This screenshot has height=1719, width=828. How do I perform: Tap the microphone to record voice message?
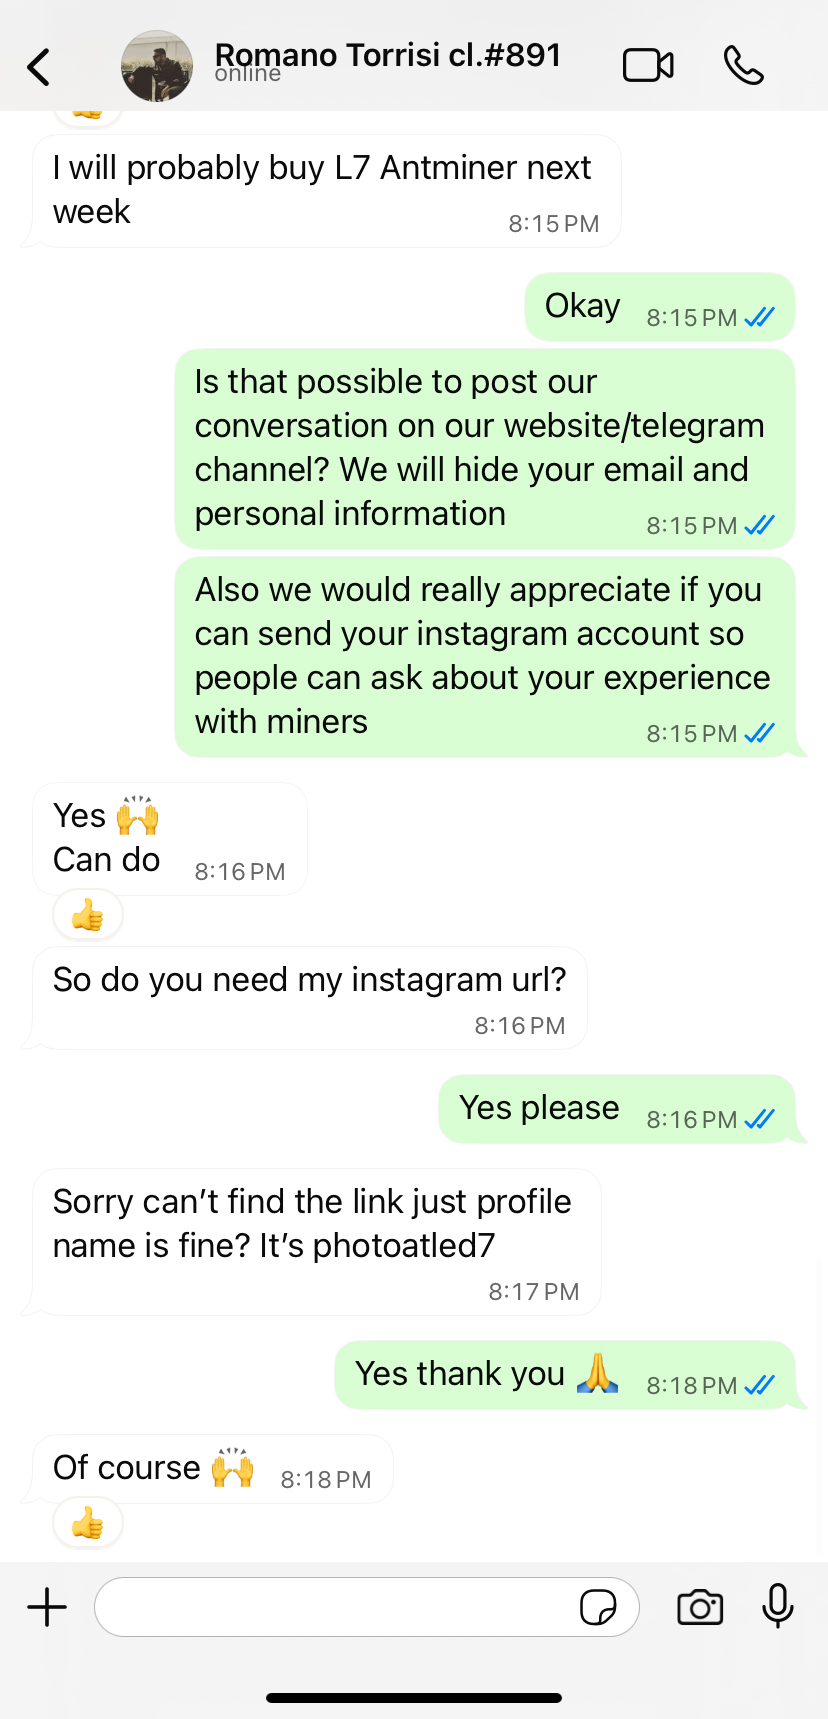pos(777,1606)
